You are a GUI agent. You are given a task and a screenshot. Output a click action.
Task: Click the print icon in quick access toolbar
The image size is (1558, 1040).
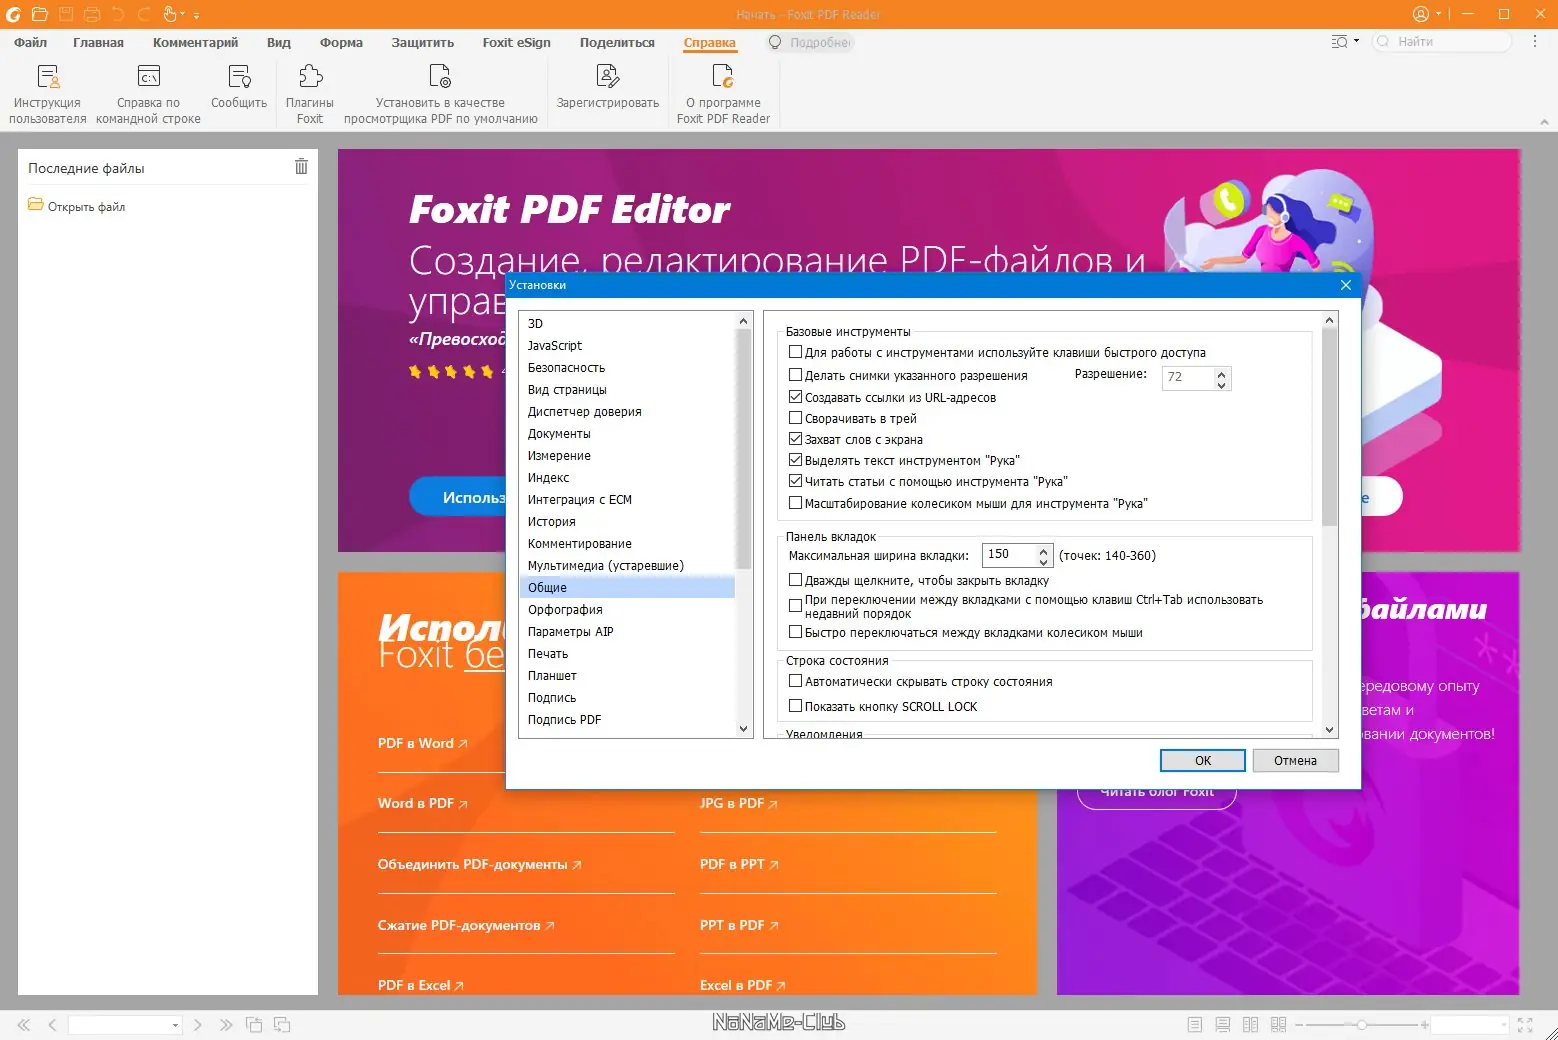tap(92, 14)
